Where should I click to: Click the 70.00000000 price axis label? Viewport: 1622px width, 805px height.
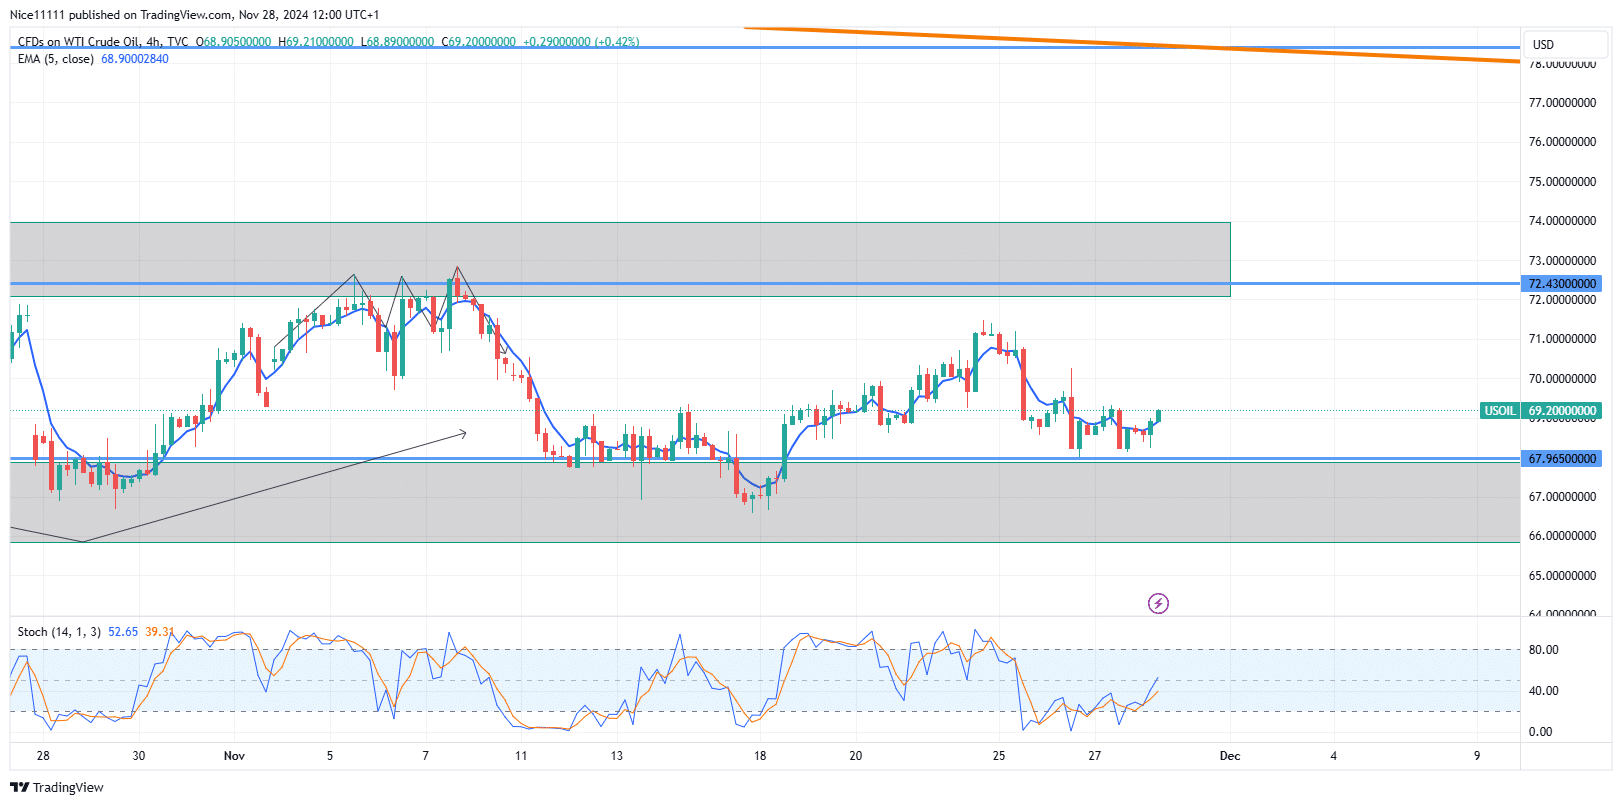pyautogui.click(x=1562, y=379)
